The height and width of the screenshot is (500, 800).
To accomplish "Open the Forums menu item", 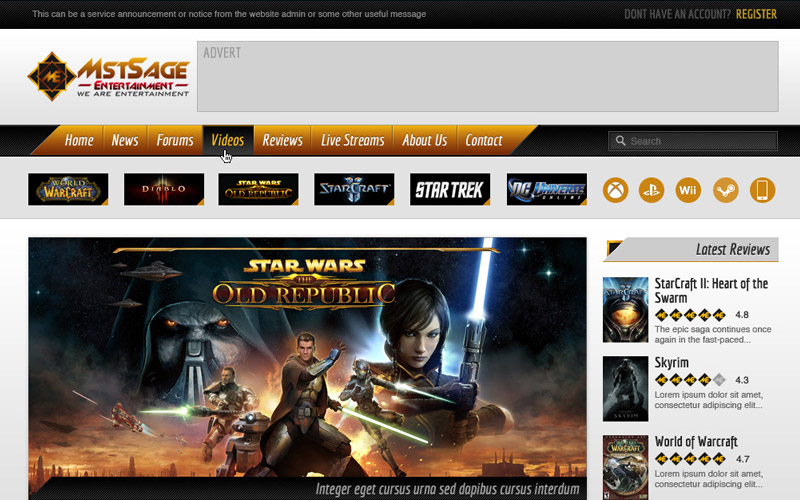I will (x=175, y=140).
